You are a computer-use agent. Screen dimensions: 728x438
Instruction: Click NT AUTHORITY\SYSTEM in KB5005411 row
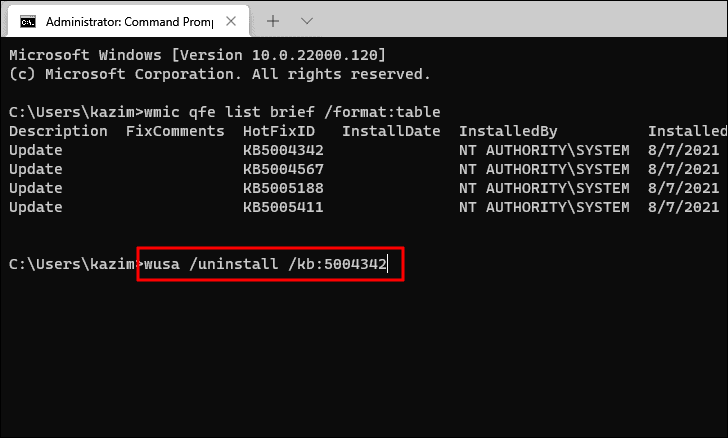pos(544,207)
